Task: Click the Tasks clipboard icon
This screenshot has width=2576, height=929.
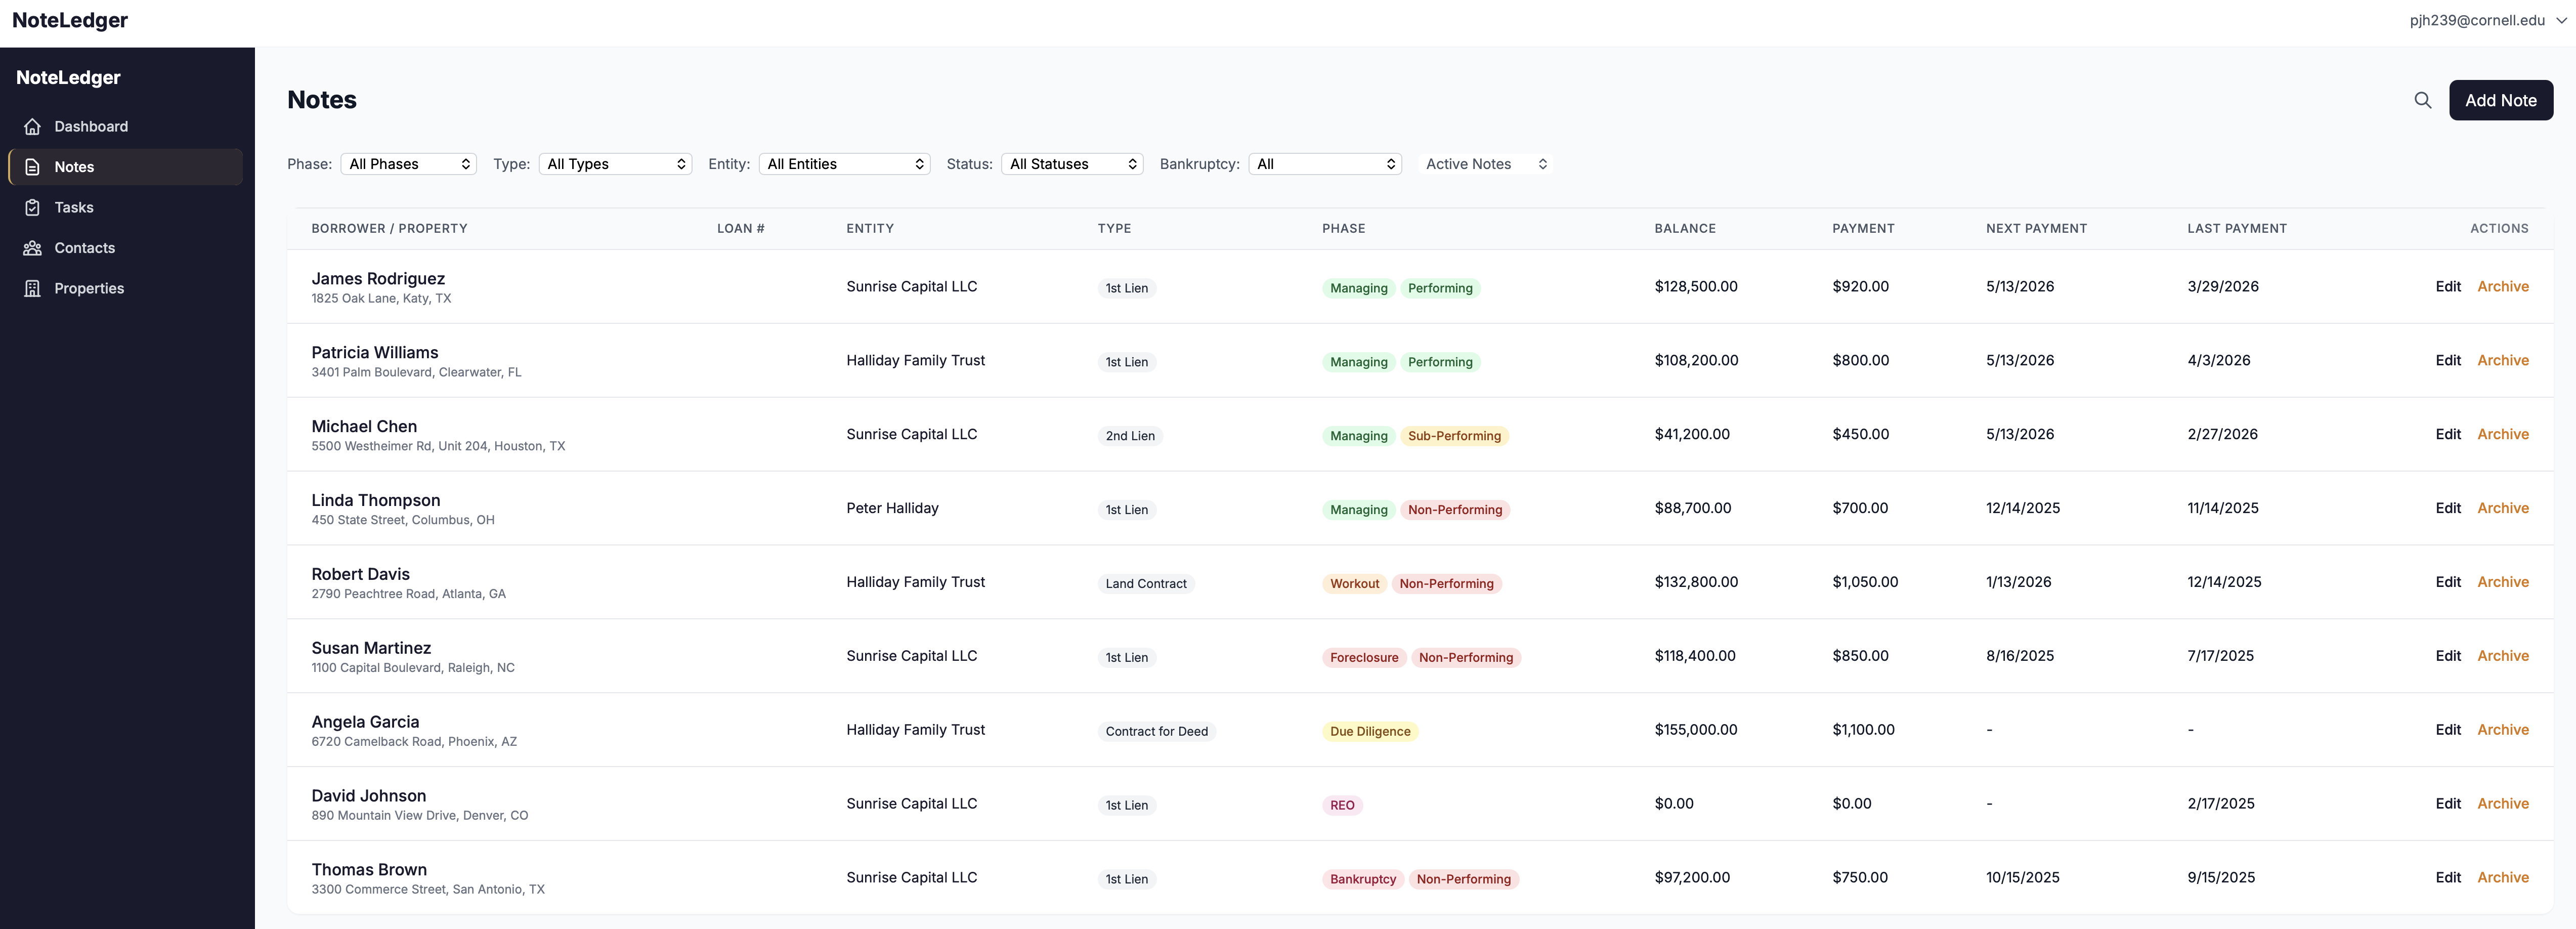Action: pos(33,208)
